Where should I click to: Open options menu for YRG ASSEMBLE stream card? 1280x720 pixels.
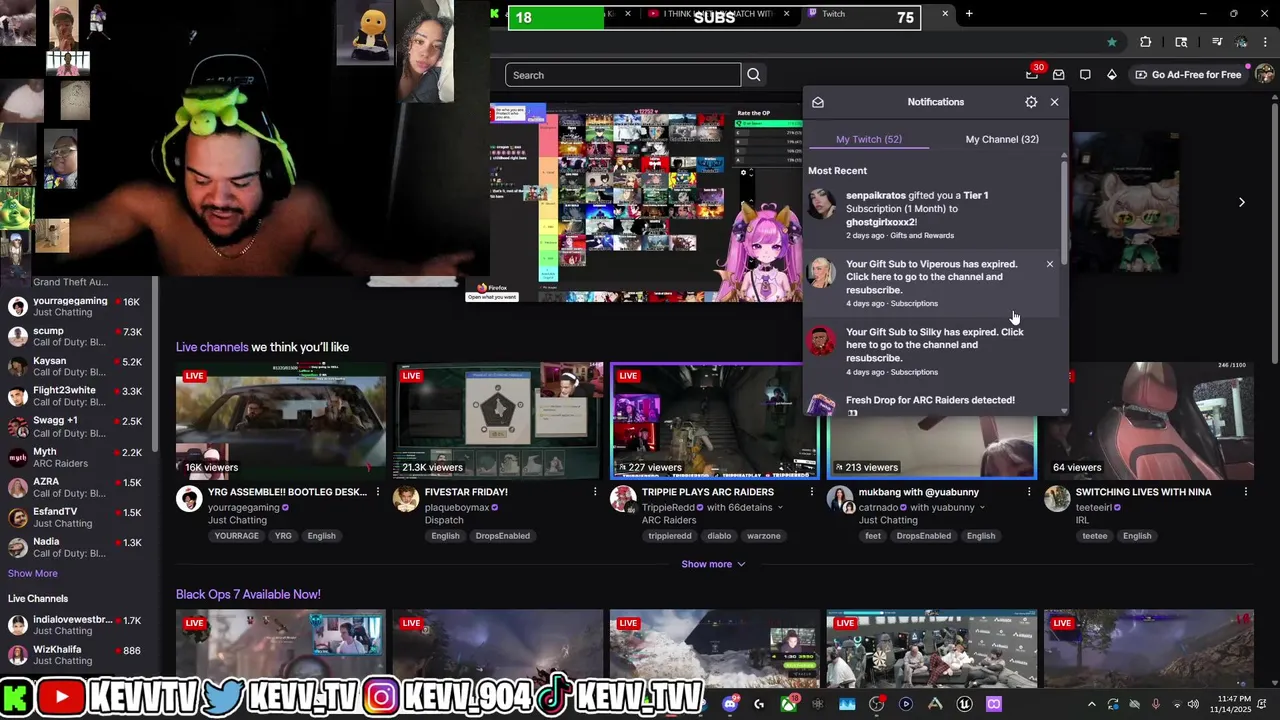point(378,492)
